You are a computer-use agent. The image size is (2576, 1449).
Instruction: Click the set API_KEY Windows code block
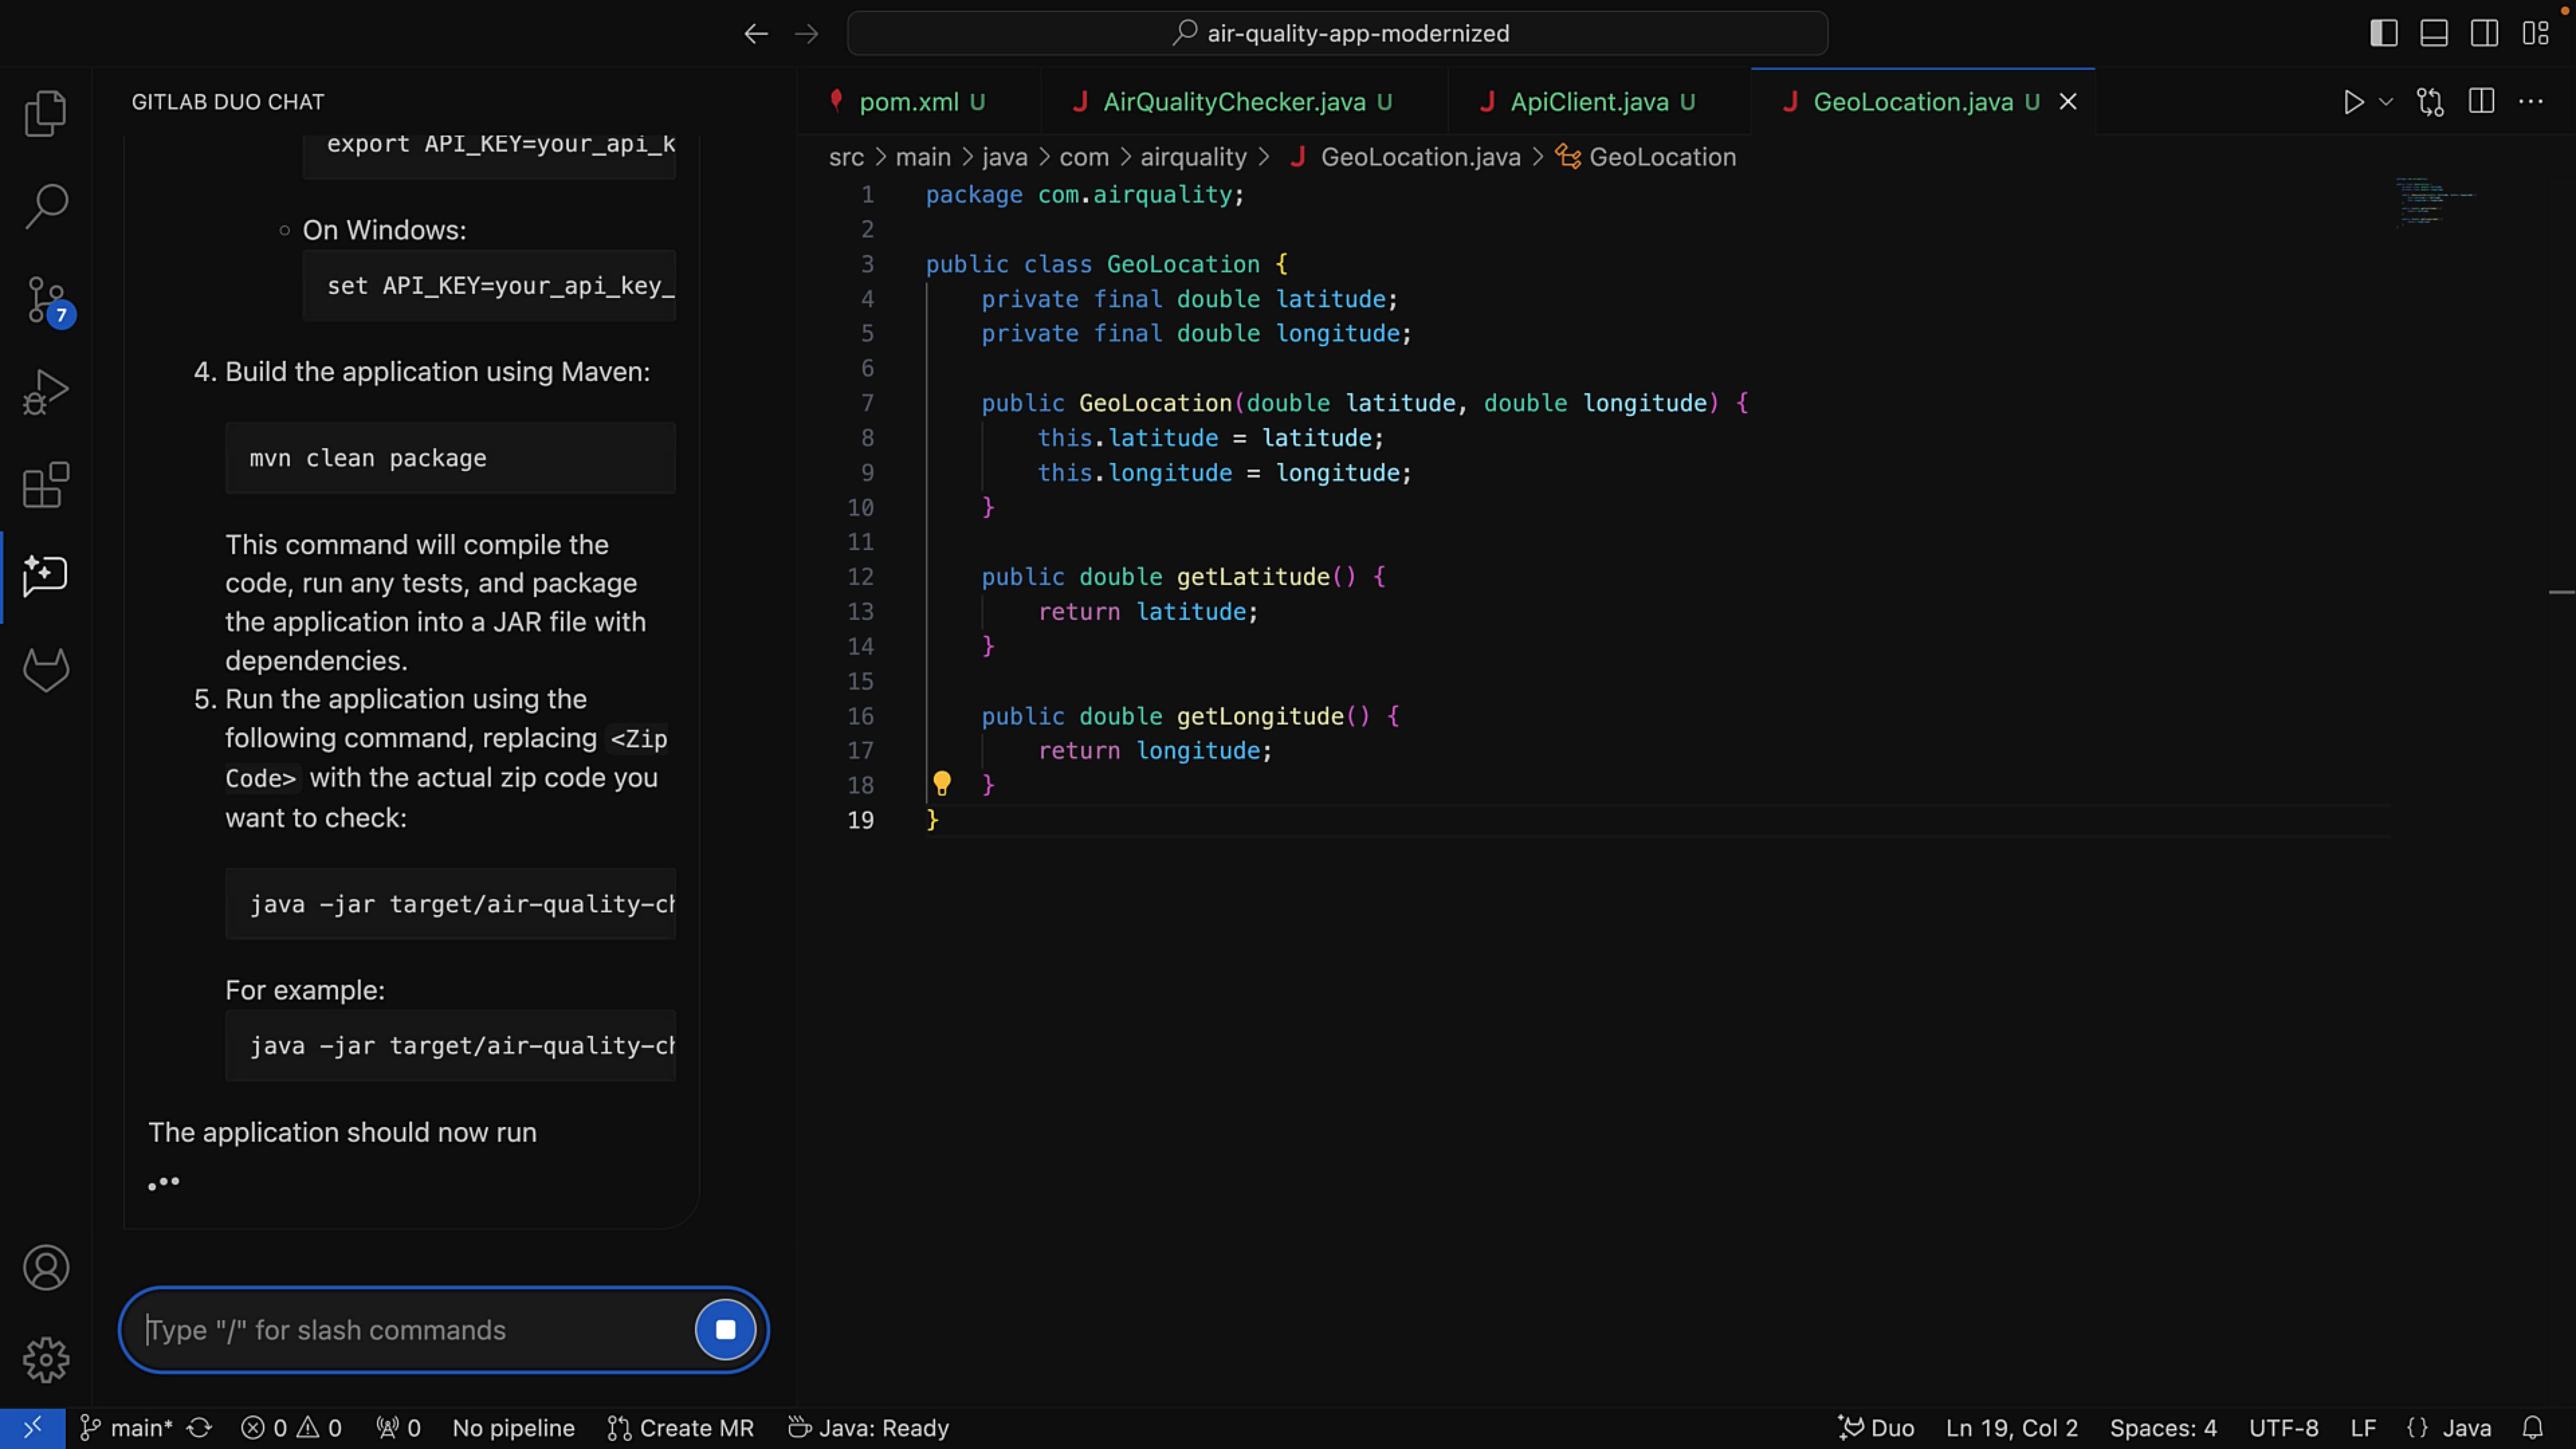pyautogui.click(x=489, y=286)
